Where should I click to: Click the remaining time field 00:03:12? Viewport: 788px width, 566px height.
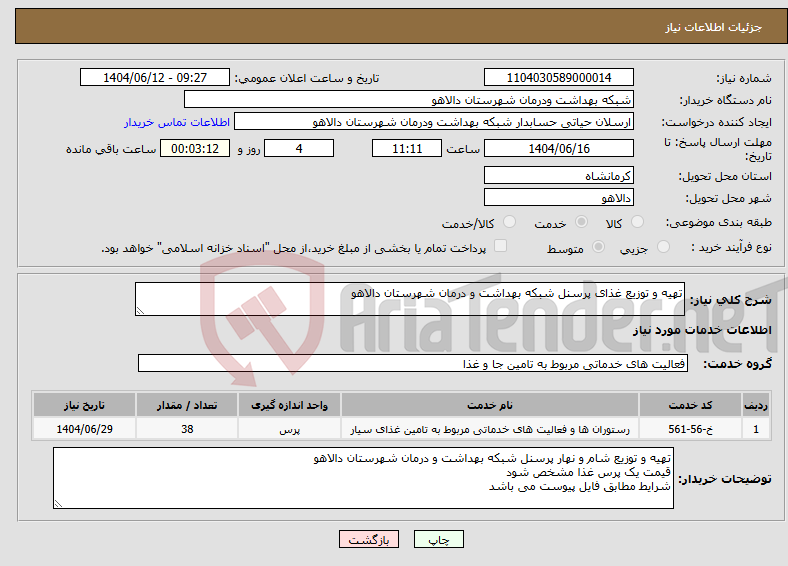coord(195,148)
